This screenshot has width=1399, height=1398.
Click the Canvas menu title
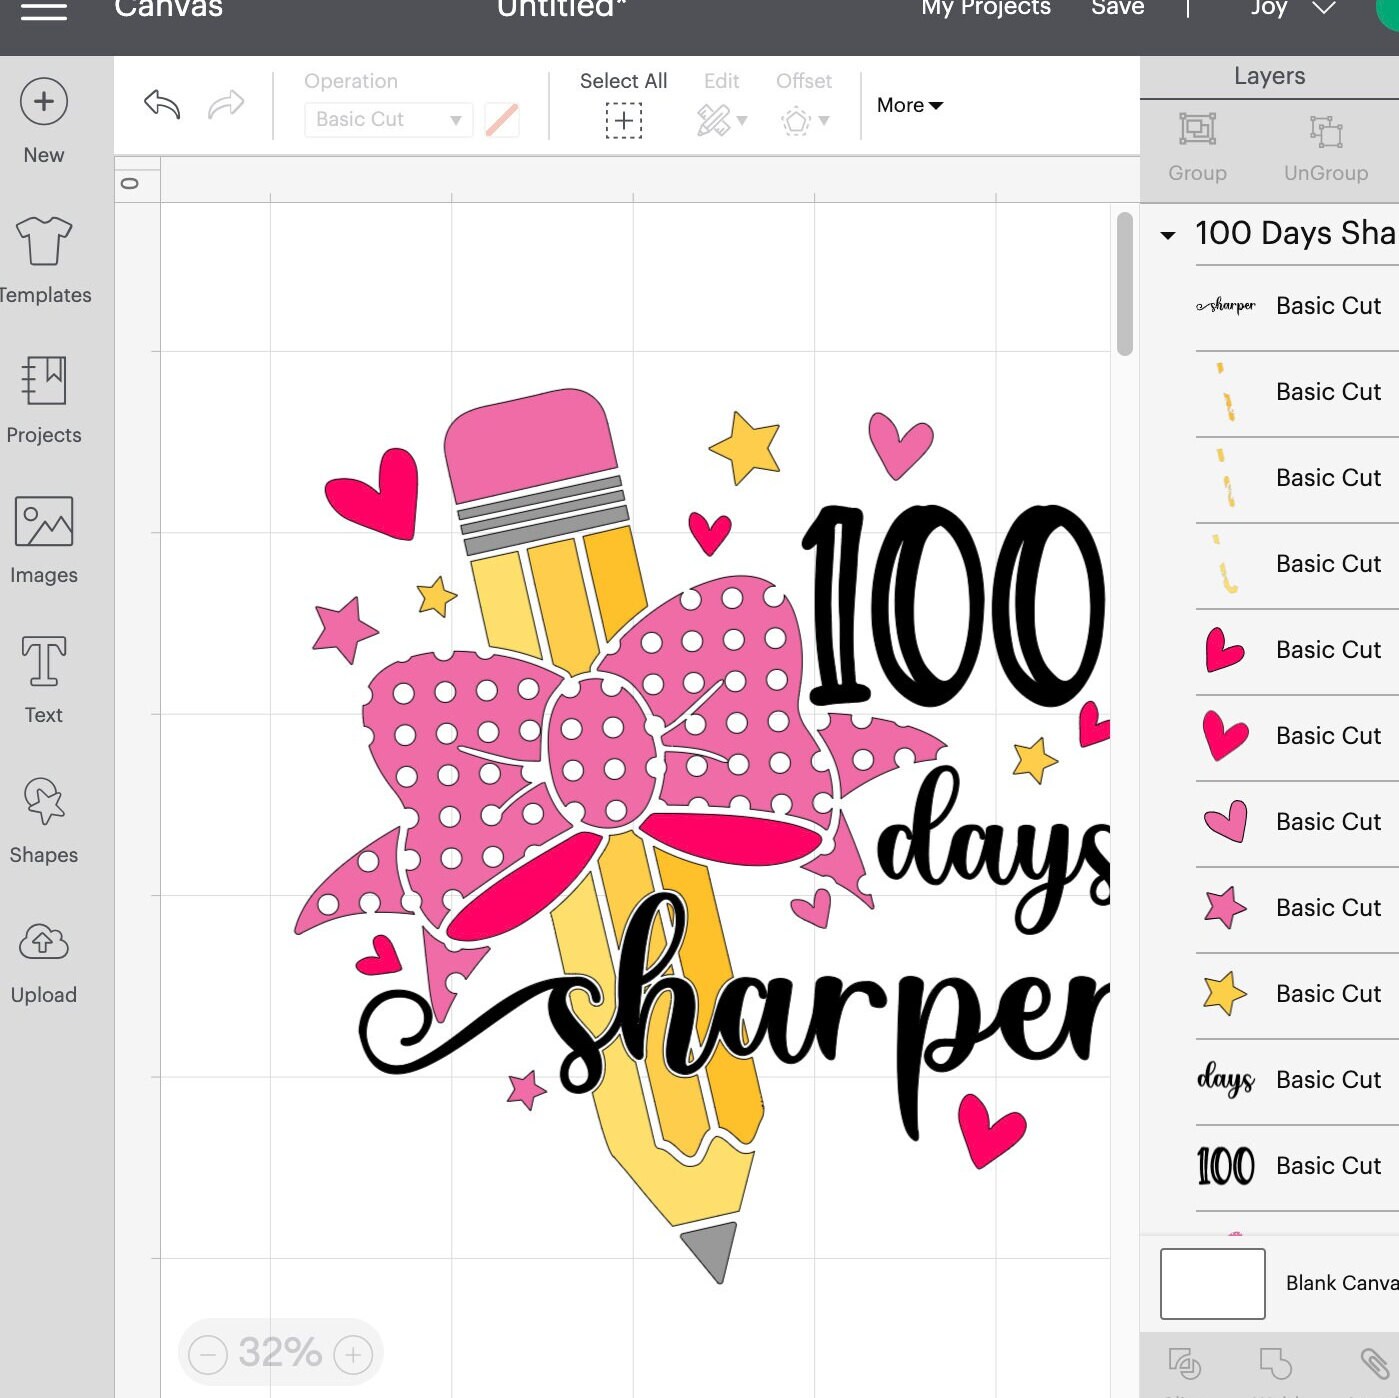coord(168,10)
